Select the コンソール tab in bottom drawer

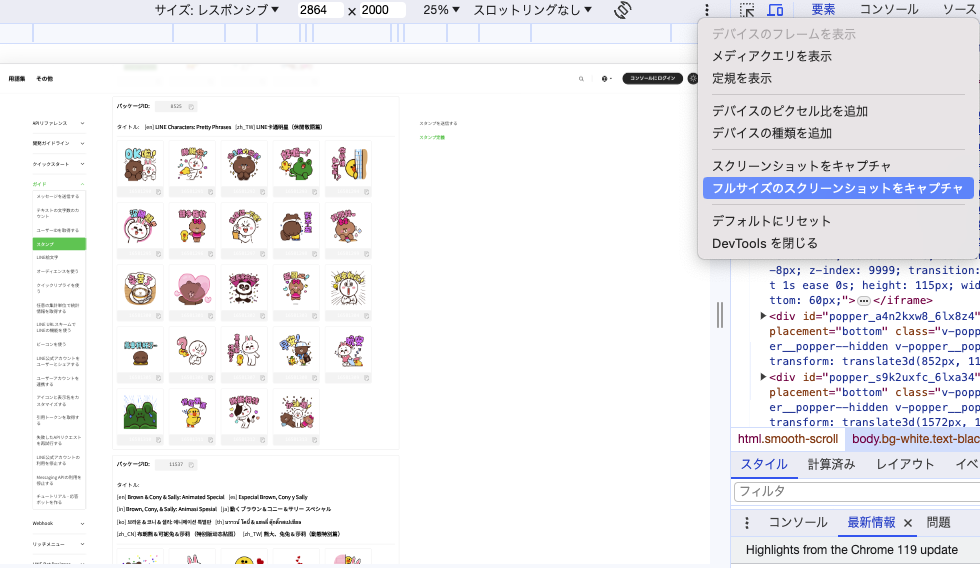click(798, 523)
